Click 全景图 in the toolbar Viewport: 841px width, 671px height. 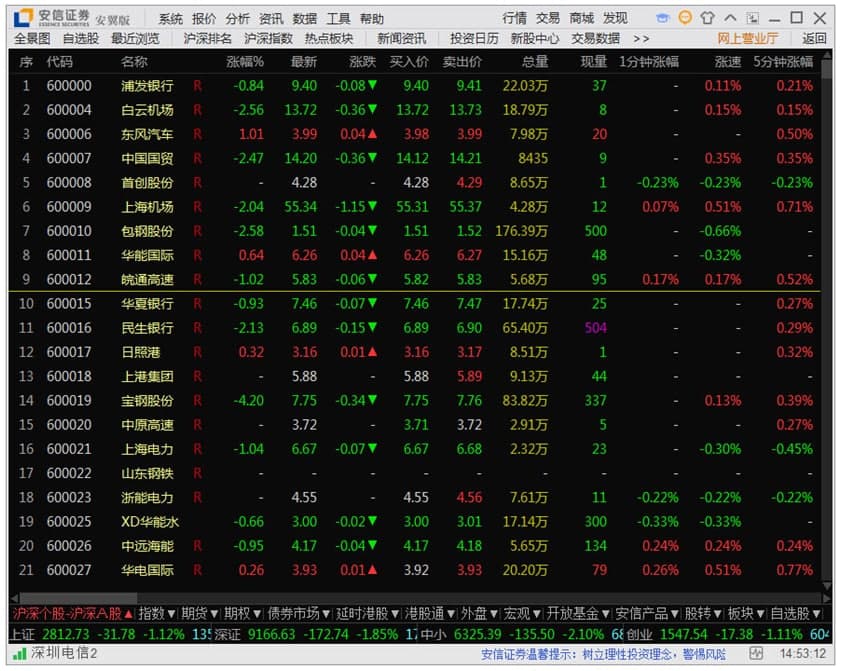[32, 39]
